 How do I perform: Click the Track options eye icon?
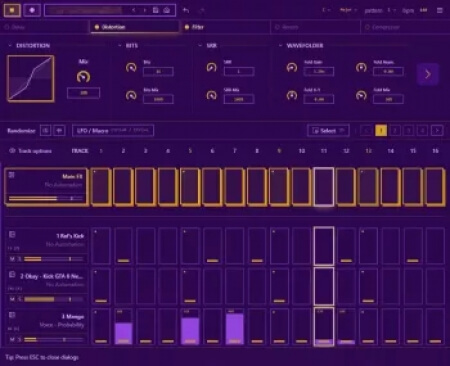point(12,151)
